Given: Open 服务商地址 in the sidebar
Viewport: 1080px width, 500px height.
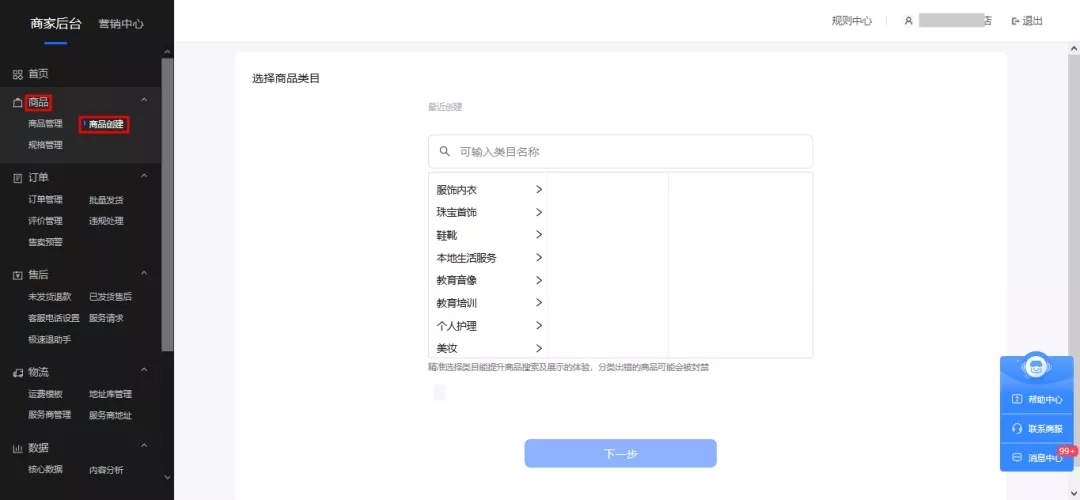Looking at the screenshot, I should tap(110, 415).
